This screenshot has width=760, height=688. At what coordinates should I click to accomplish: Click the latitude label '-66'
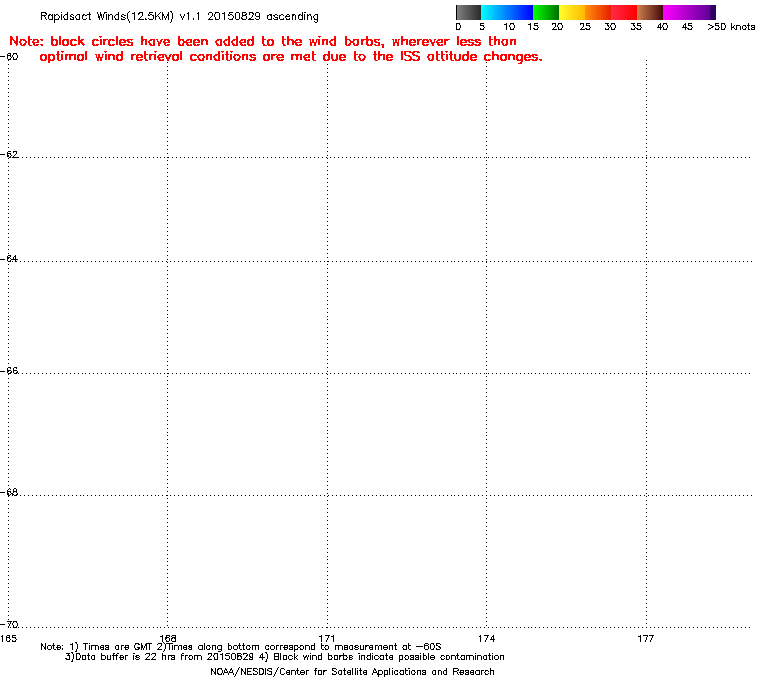pyautogui.click(x=9, y=370)
